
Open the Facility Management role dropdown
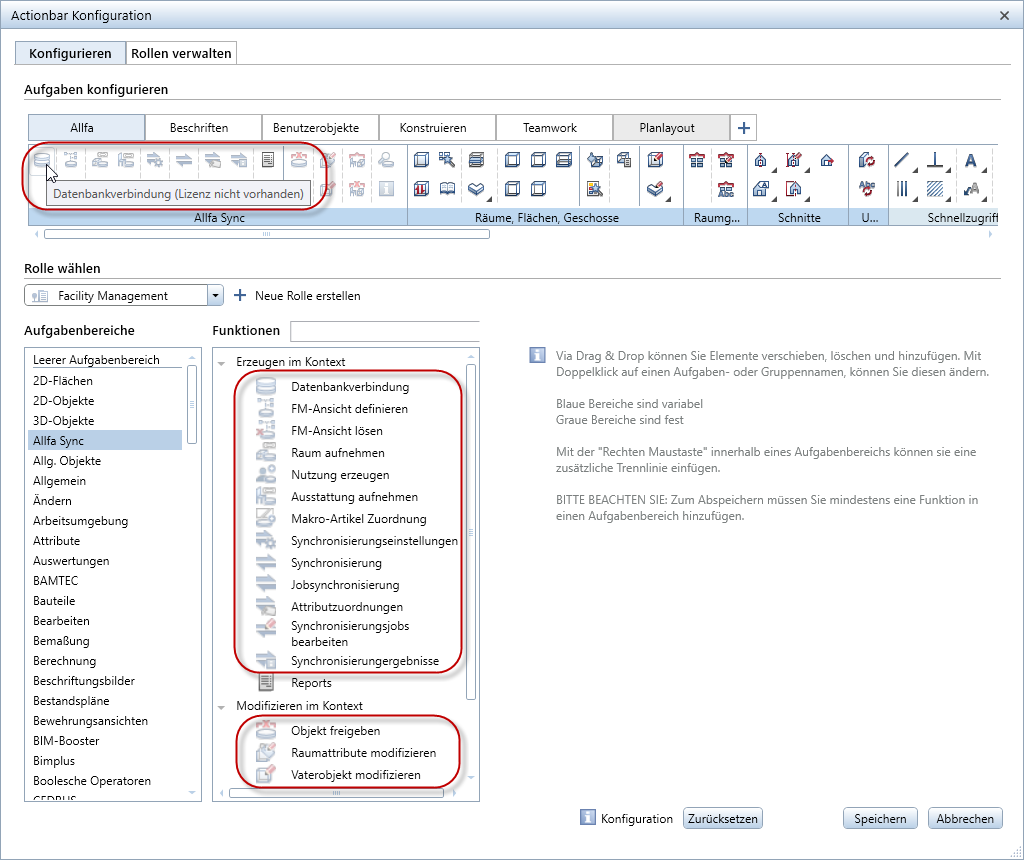click(x=216, y=296)
